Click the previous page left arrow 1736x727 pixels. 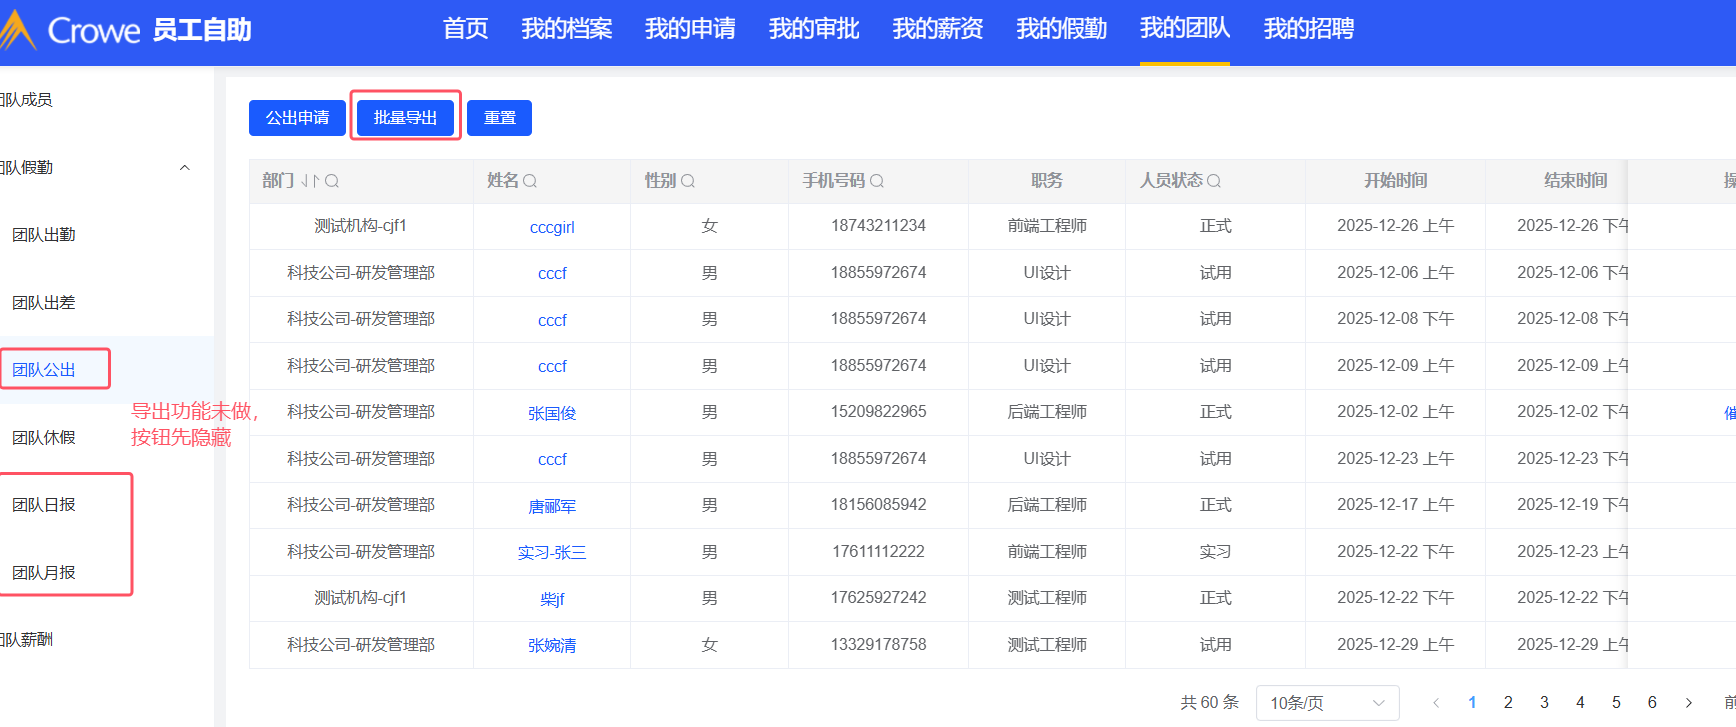pyautogui.click(x=1436, y=703)
